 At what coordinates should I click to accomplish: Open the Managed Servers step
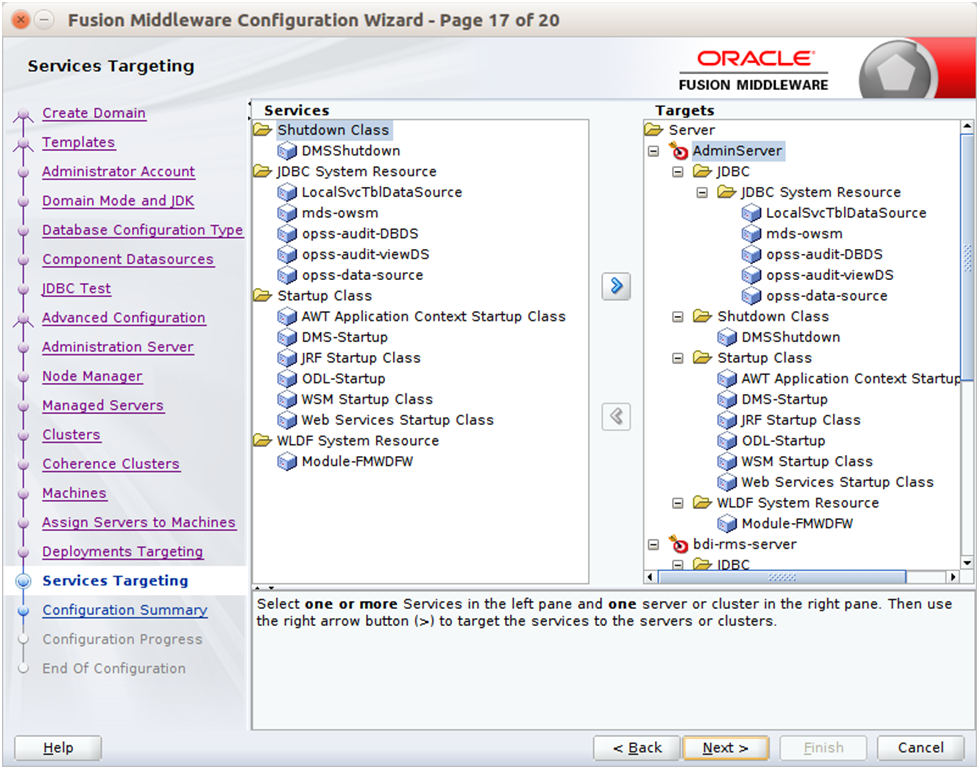tap(103, 406)
